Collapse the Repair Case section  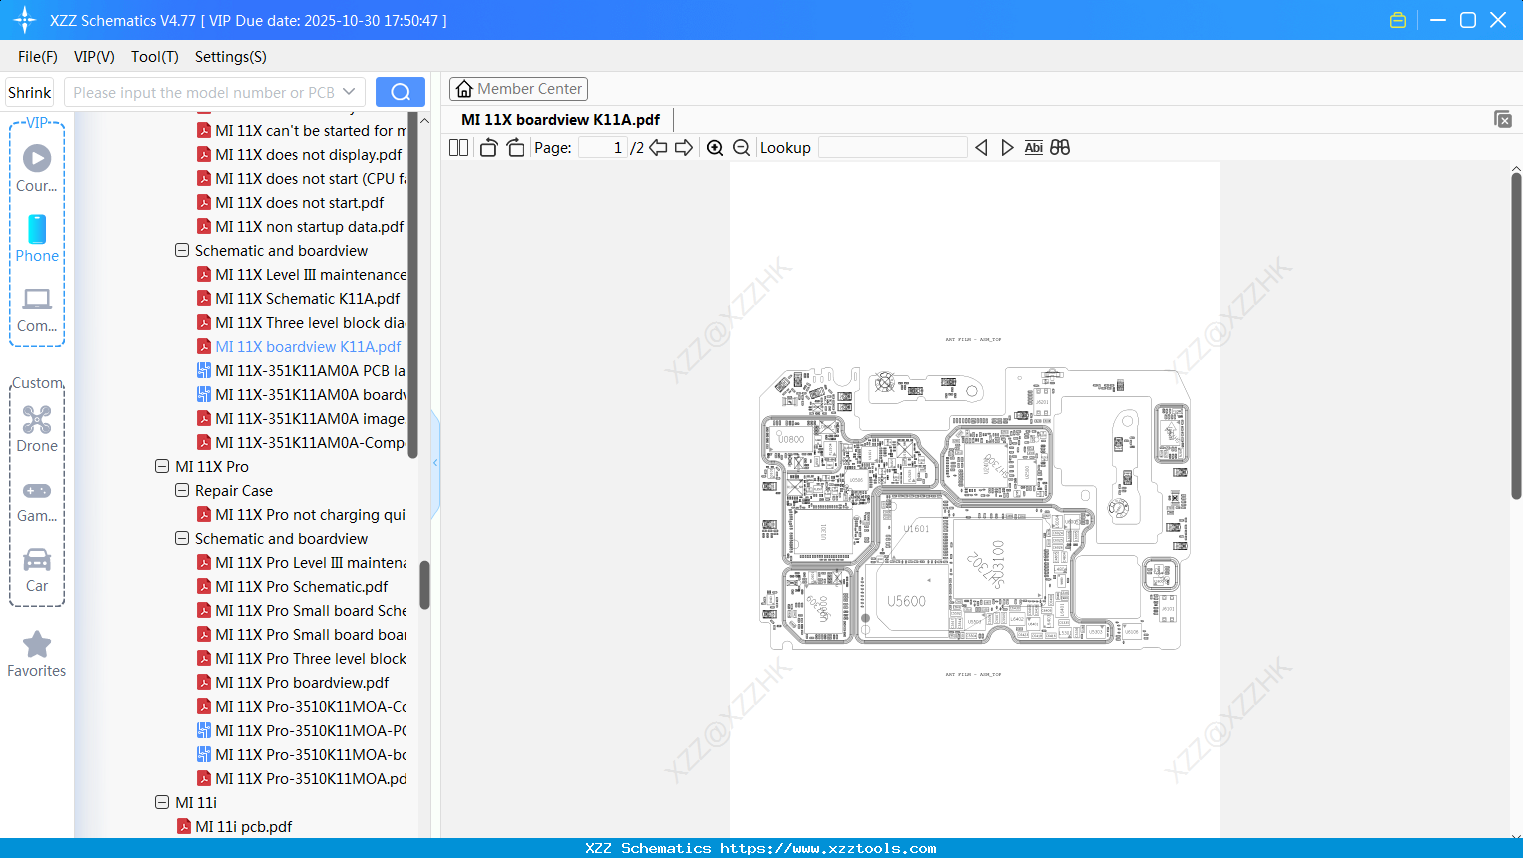(182, 490)
